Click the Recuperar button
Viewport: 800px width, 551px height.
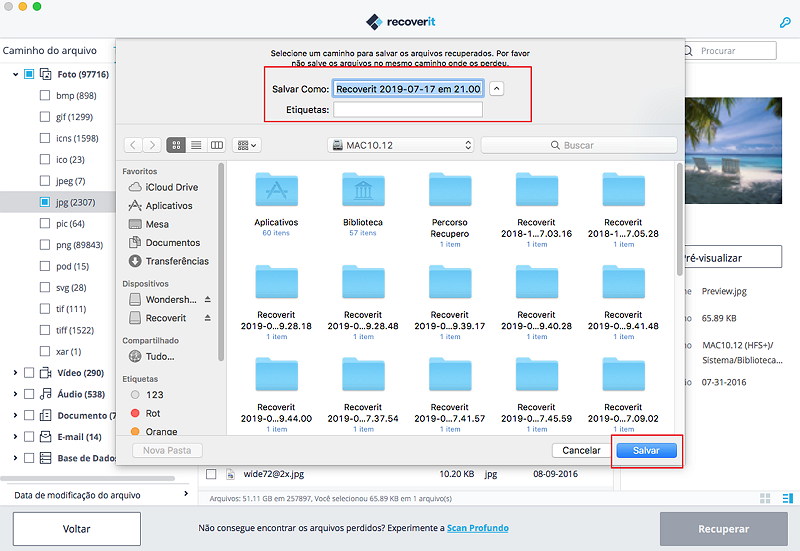(x=723, y=529)
